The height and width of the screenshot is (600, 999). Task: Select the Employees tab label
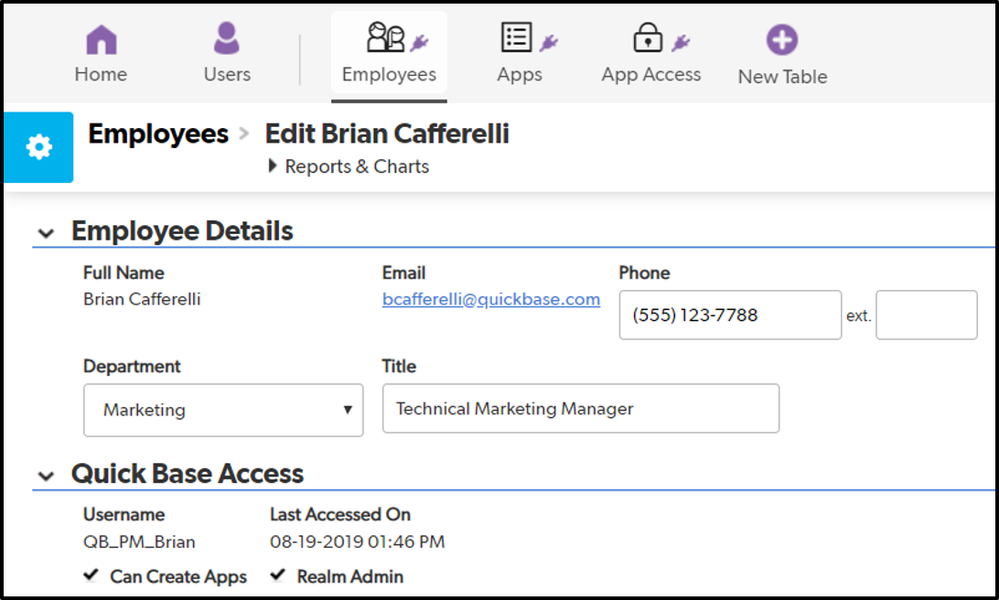click(389, 75)
